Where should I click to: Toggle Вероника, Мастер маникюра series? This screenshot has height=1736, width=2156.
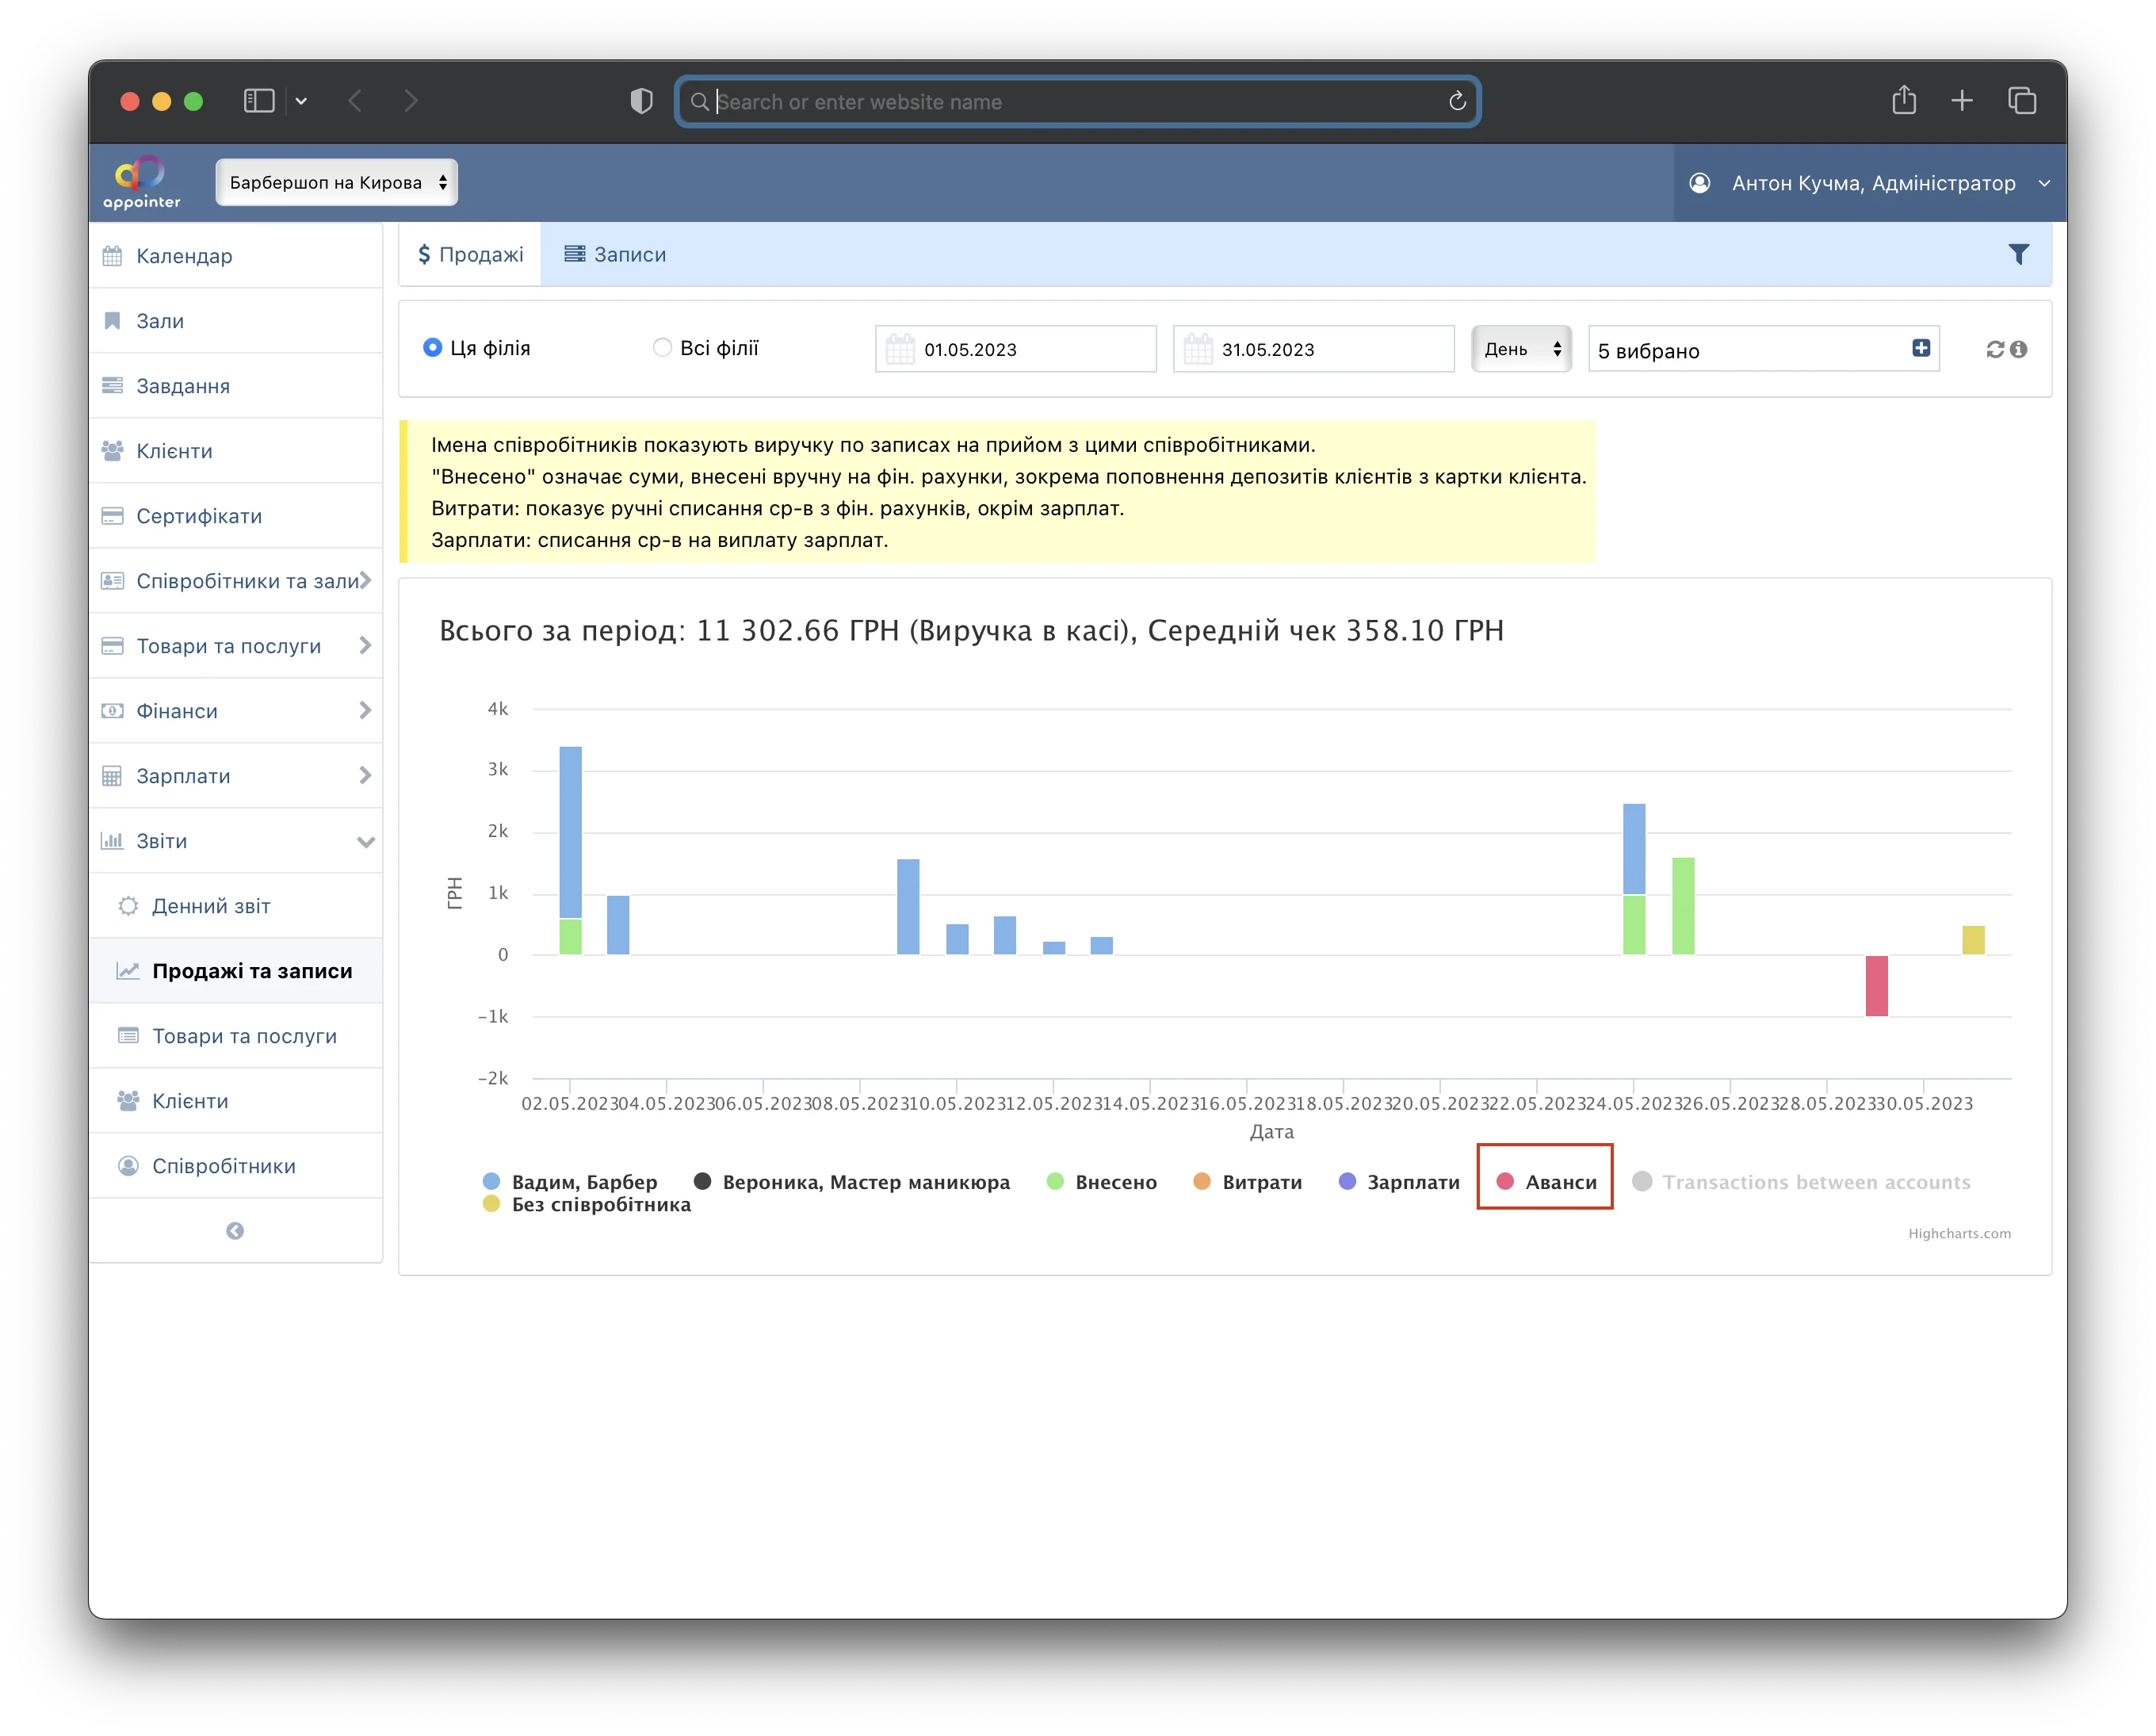tap(852, 1181)
